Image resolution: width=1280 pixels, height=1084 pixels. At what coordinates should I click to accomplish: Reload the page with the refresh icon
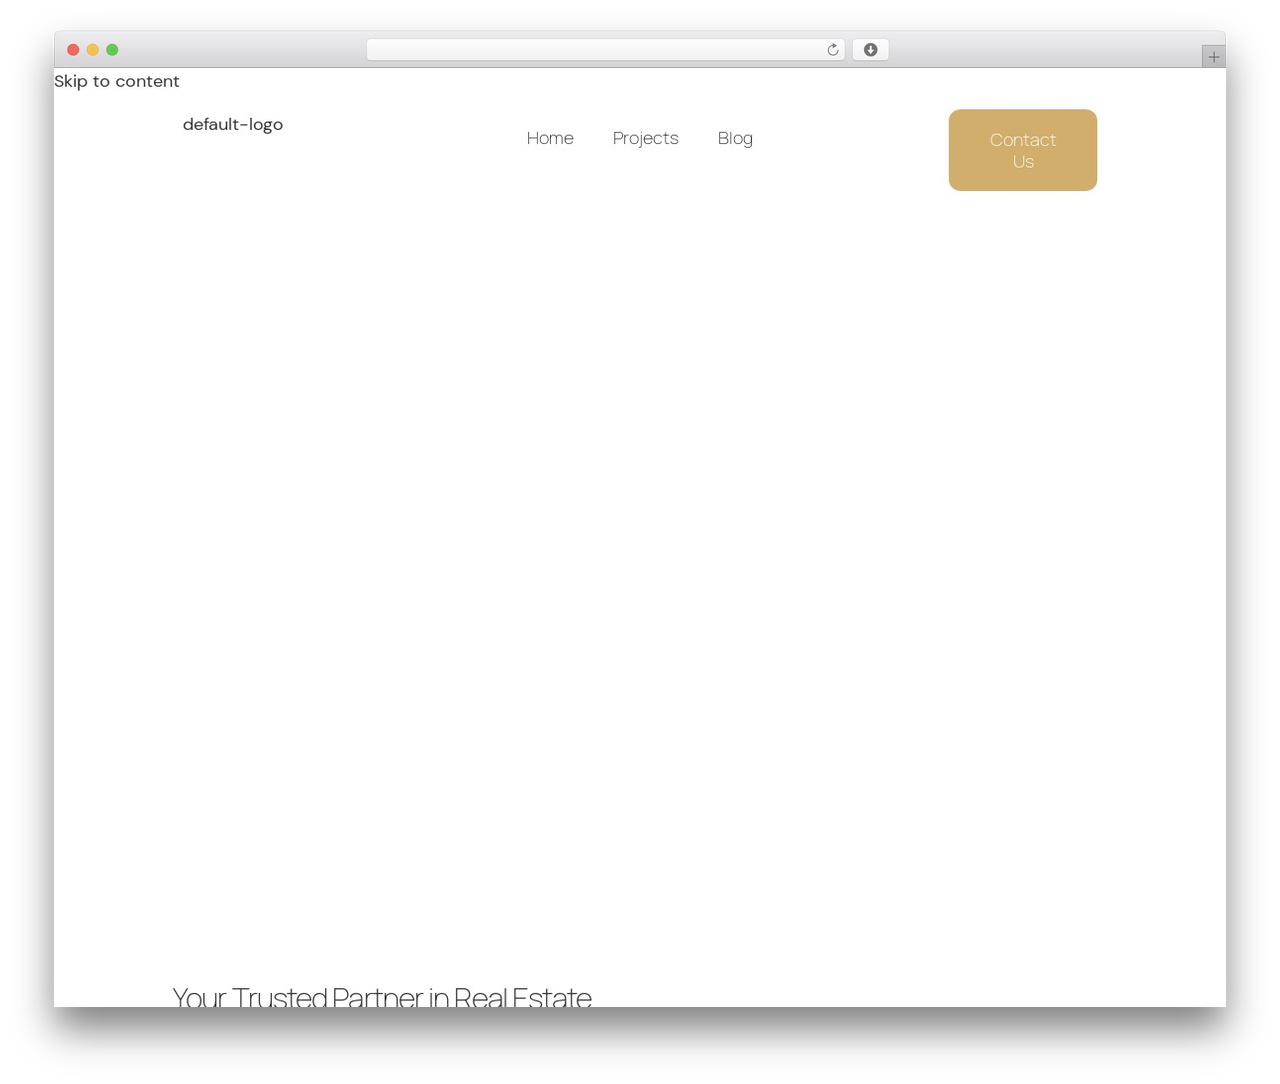[x=832, y=50]
